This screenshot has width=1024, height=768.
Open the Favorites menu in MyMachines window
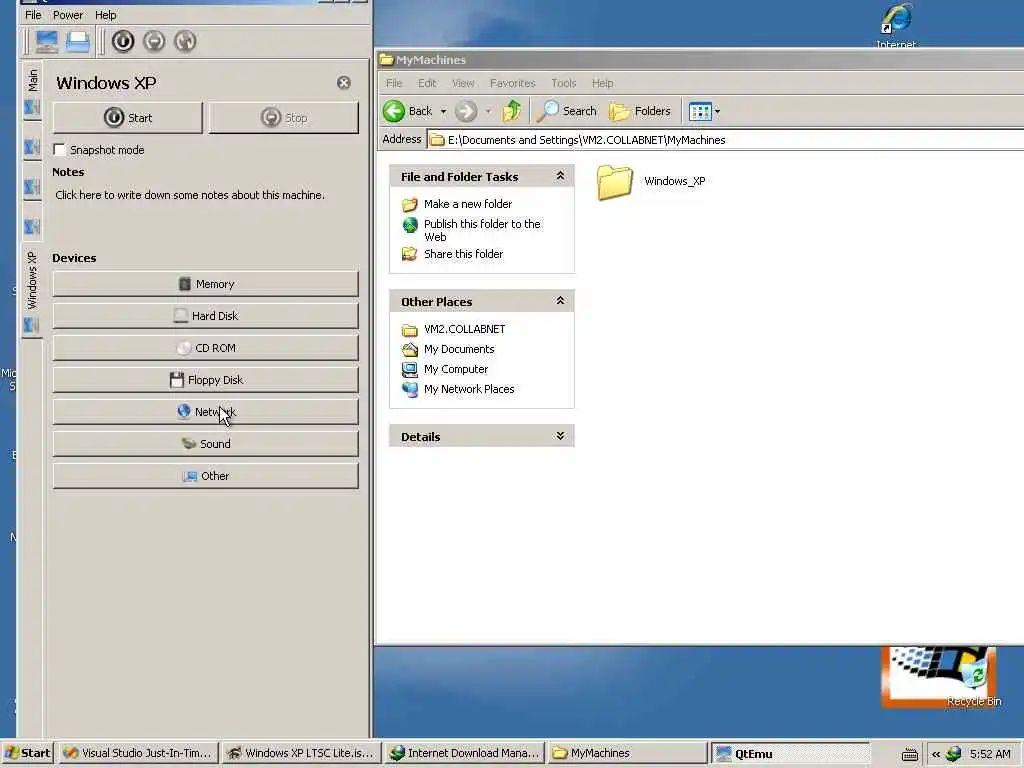point(513,84)
